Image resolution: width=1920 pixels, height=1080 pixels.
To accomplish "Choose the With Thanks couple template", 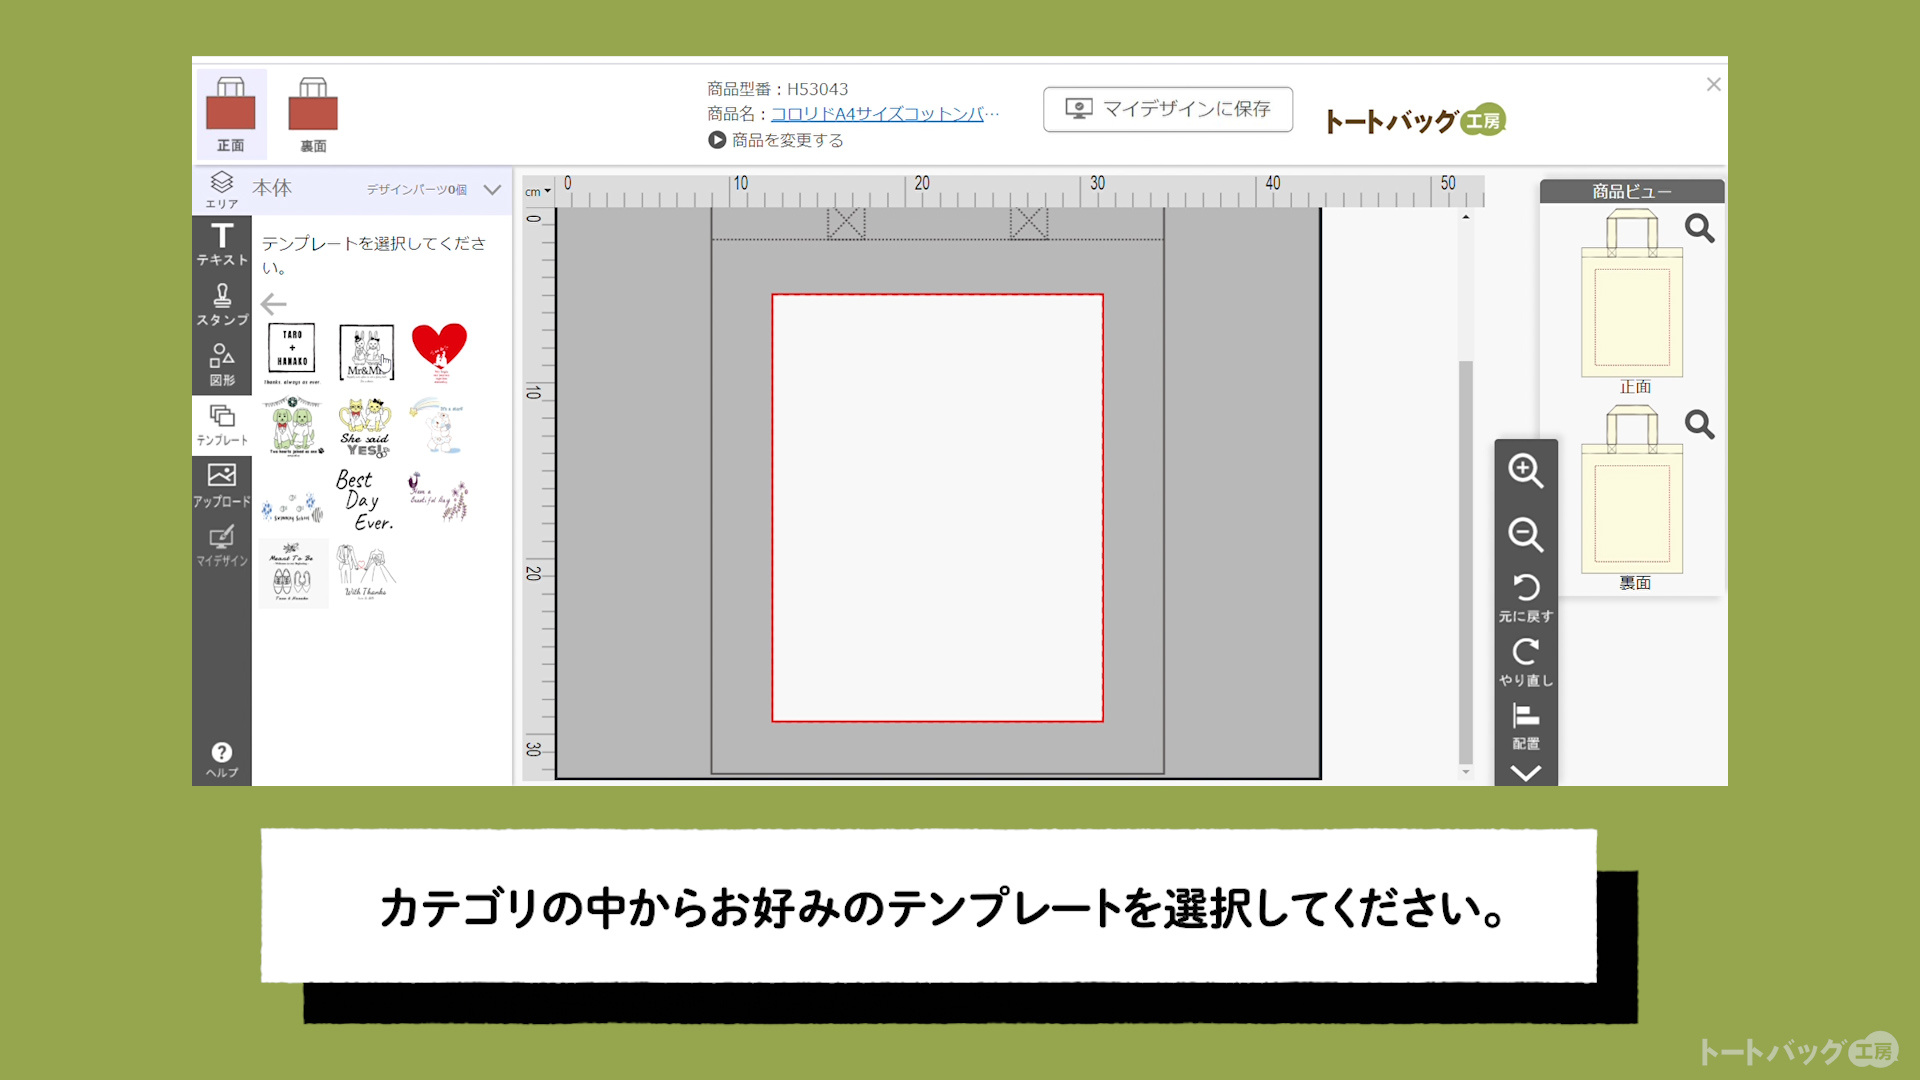I will tap(366, 572).
